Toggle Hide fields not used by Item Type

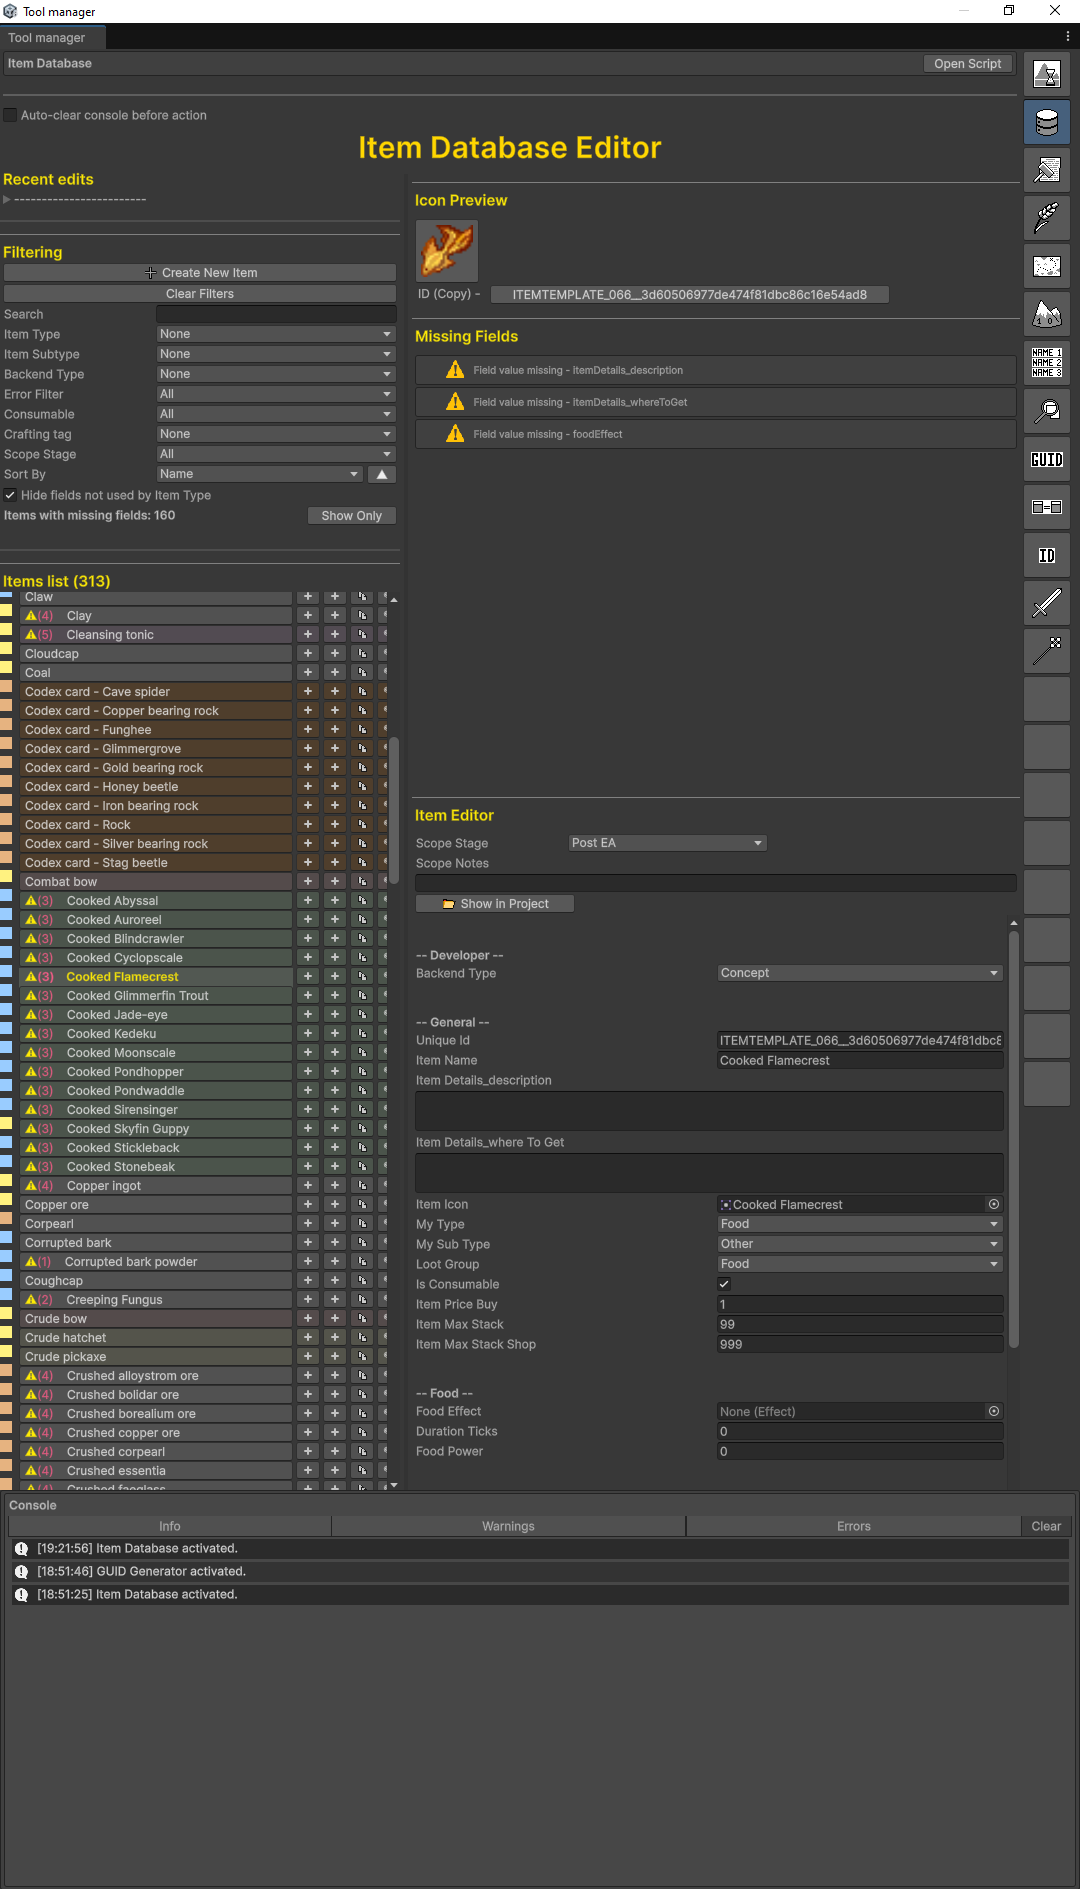(x=10, y=495)
